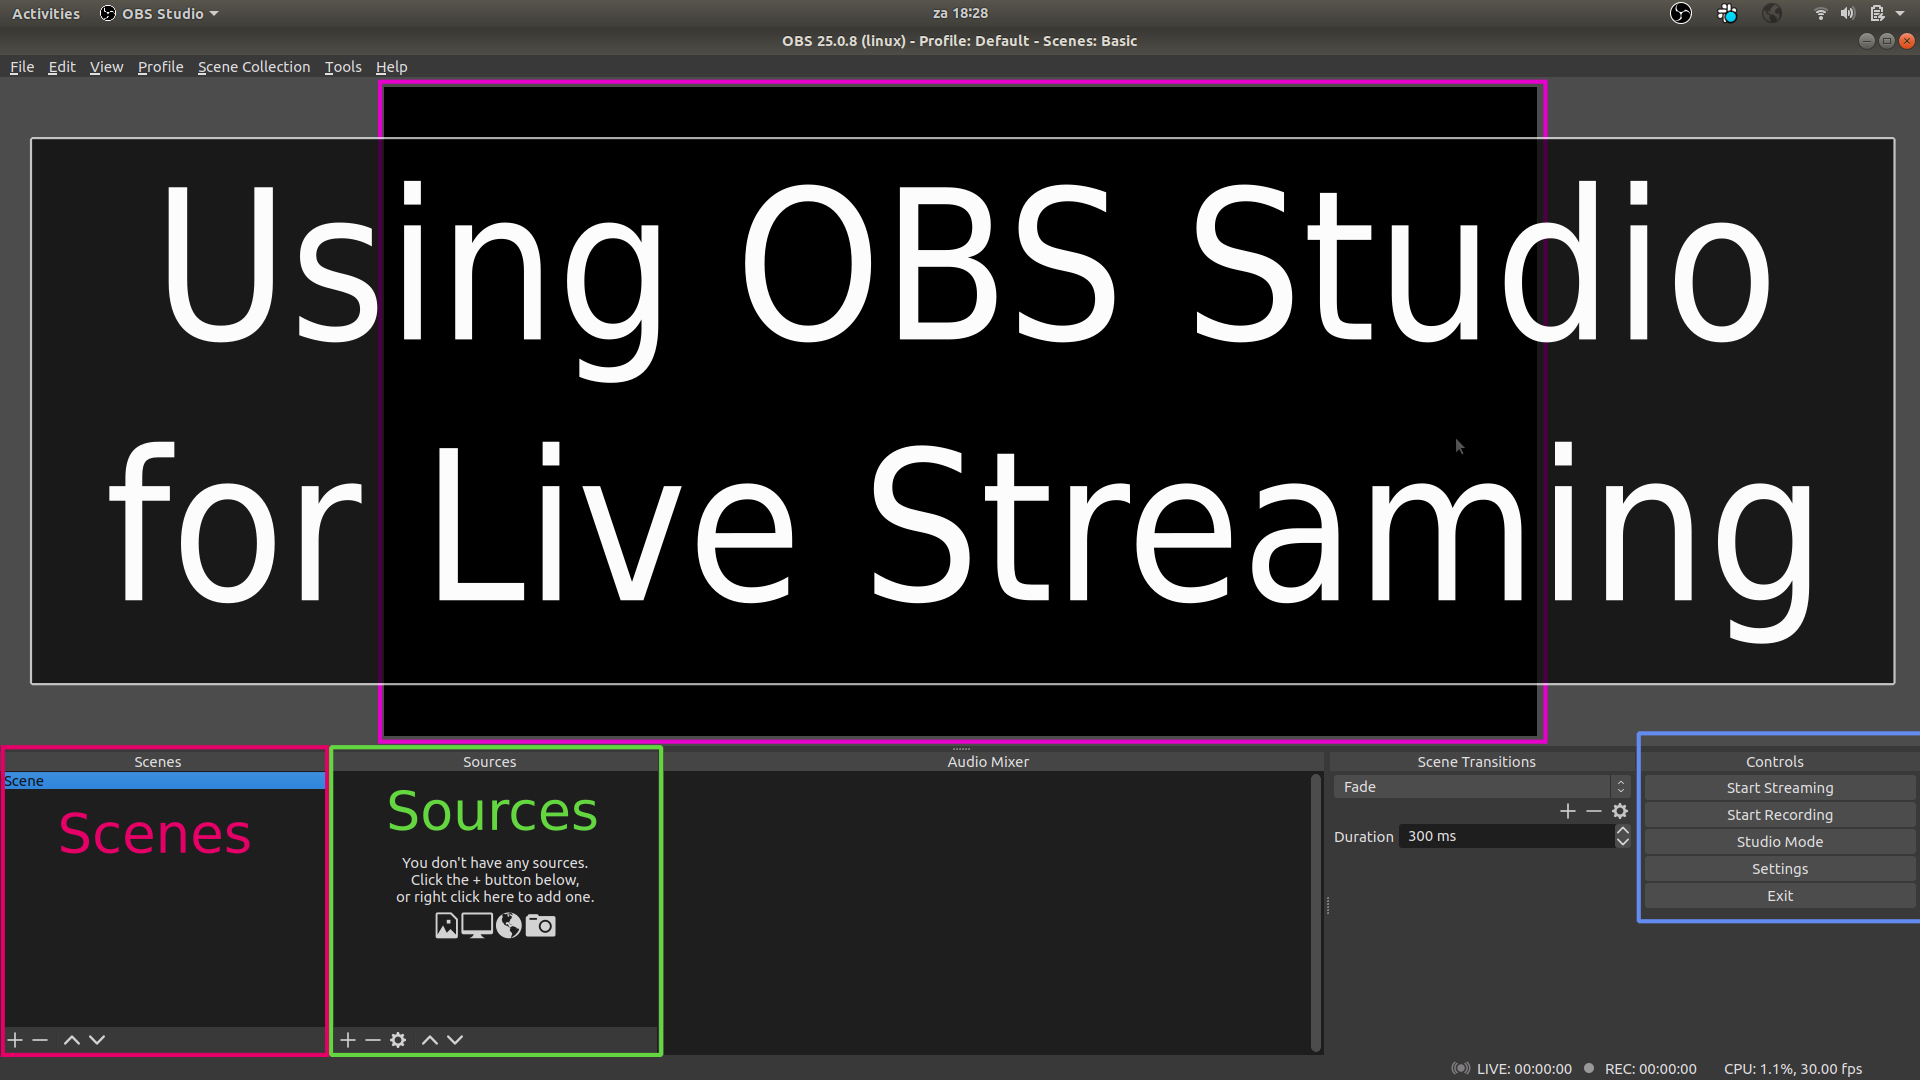Open the system menu arrow in top bar
Image resolution: width=1920 pixels, height=1080 pixels.
[x=1900, y=13]
